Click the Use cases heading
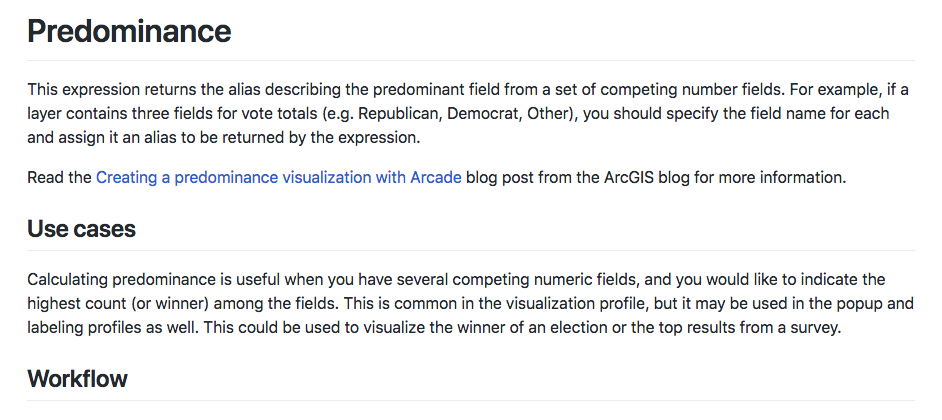Screen dimensions: 942x420 click(x=81, y=229)
